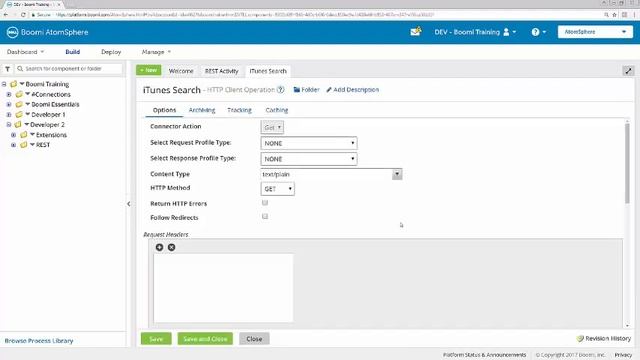
Task: Expand the #Connections tree node
Action: point(9,94)
